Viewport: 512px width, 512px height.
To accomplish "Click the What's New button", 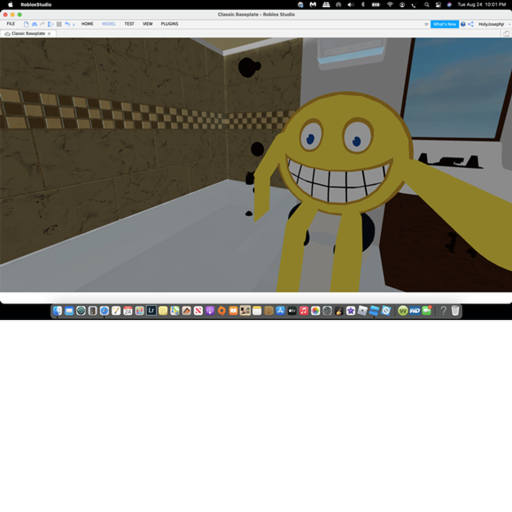I will [445, 24].
